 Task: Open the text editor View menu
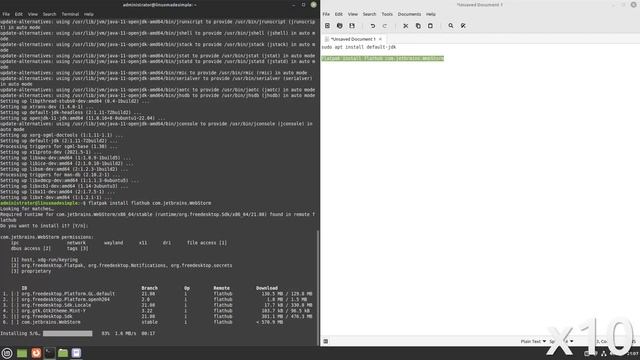point(353,14)
